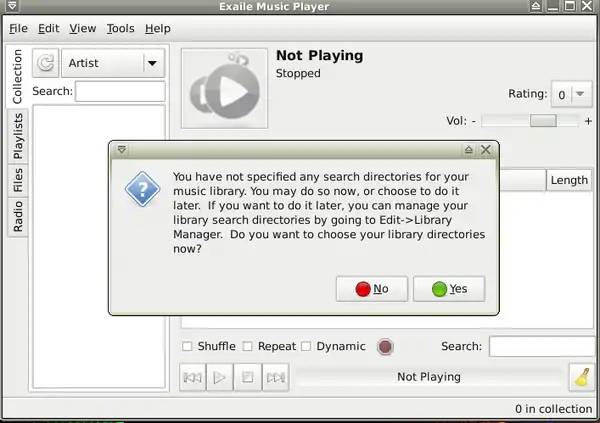Click the red record icon beside Dynamic
The width and height of the screenshot is (600, 423).
(385, 347)
